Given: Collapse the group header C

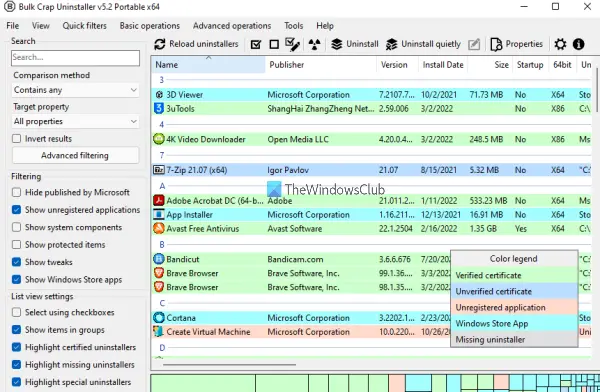Looking at the screenshot, I should (x=162, y=303).
